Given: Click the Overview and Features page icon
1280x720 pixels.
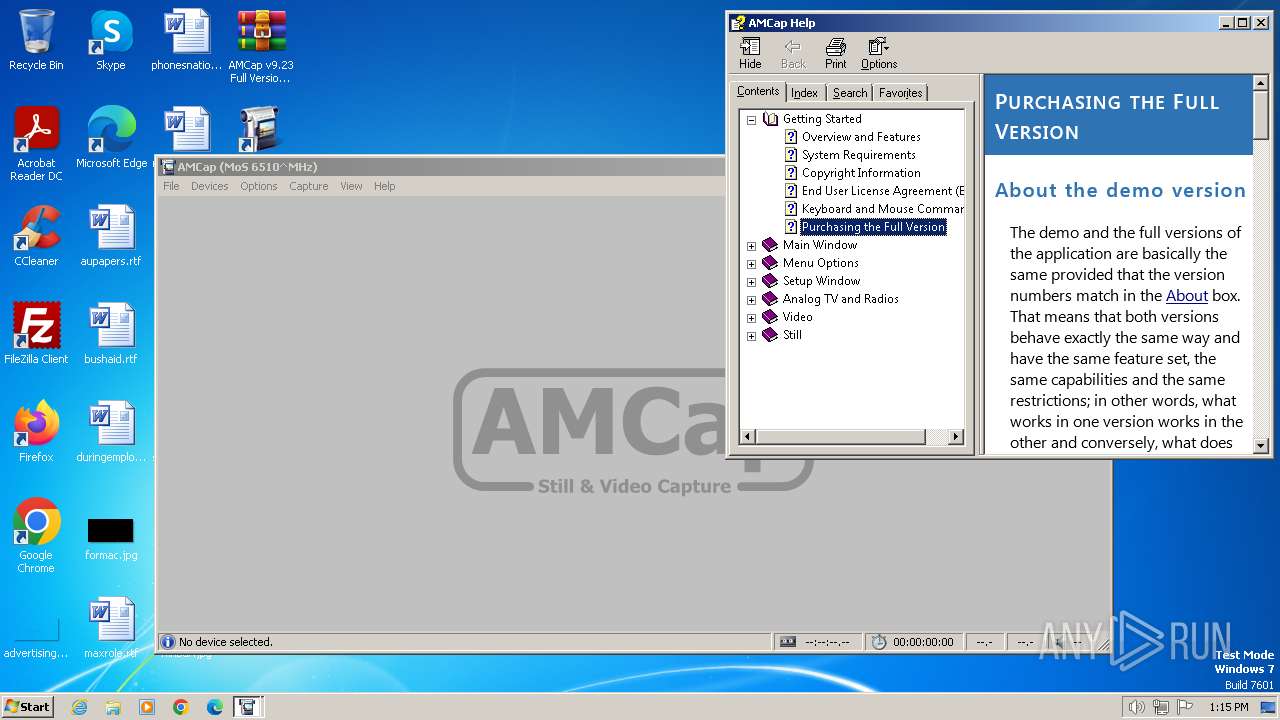Looking at the screenshot, I should [791, 137].
